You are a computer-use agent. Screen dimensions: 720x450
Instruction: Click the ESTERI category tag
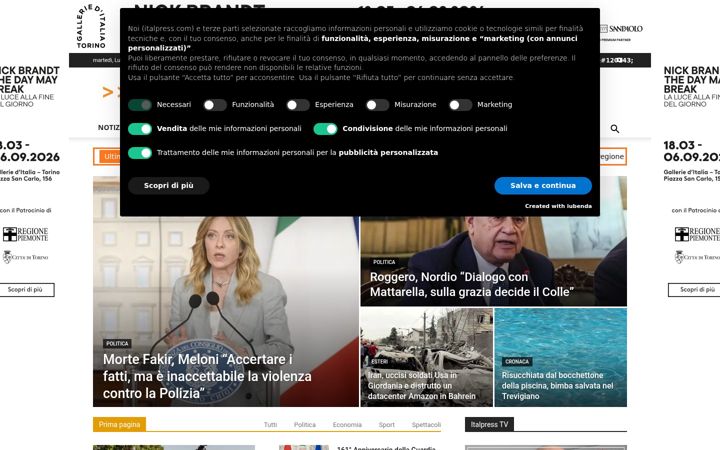tap(379, 361)
